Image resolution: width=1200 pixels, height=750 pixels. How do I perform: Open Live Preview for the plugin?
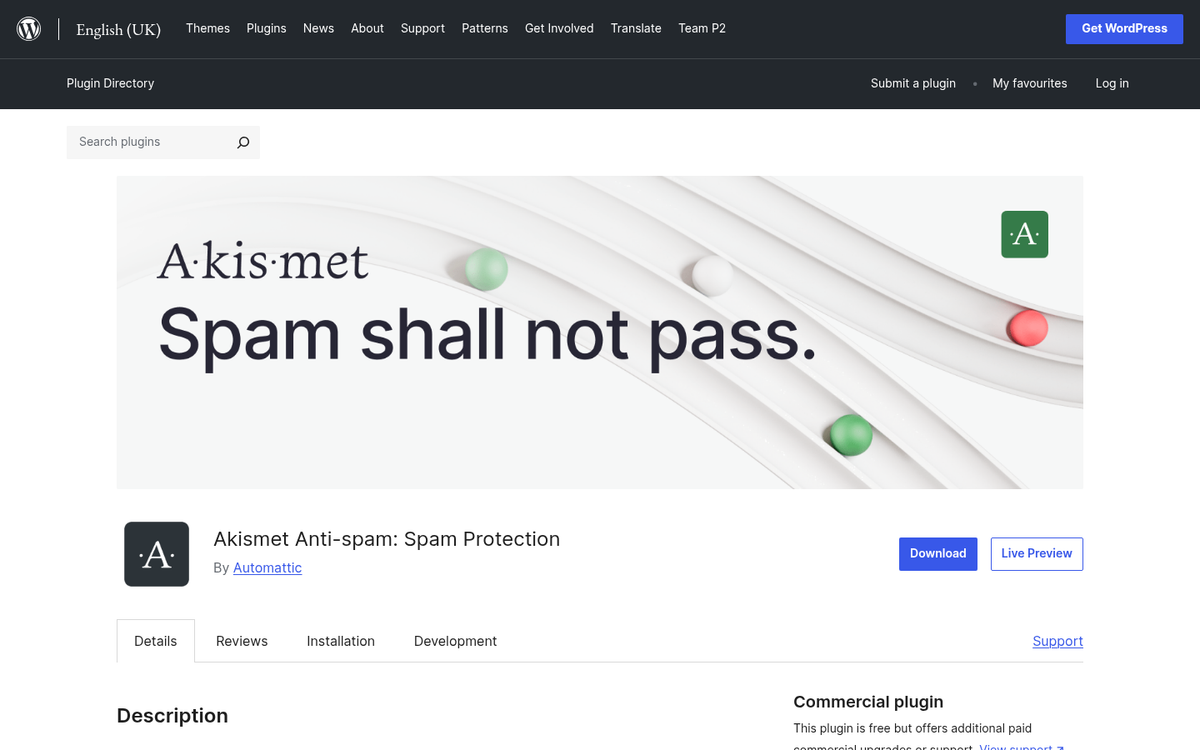1037,553
